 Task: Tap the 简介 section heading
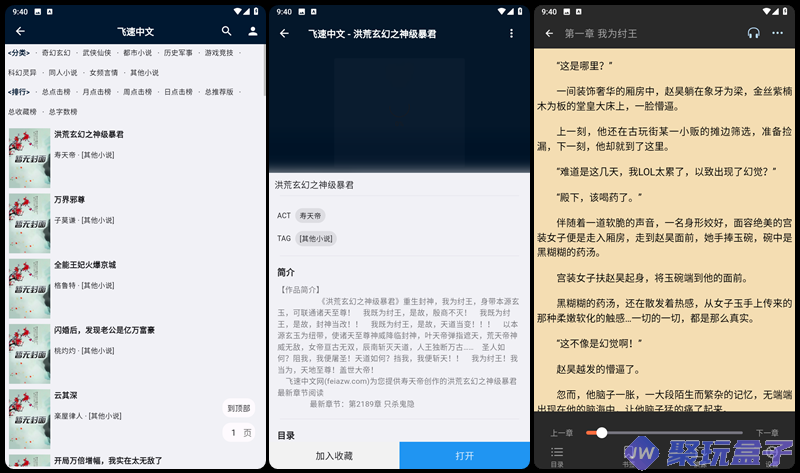tap(286, 272)
